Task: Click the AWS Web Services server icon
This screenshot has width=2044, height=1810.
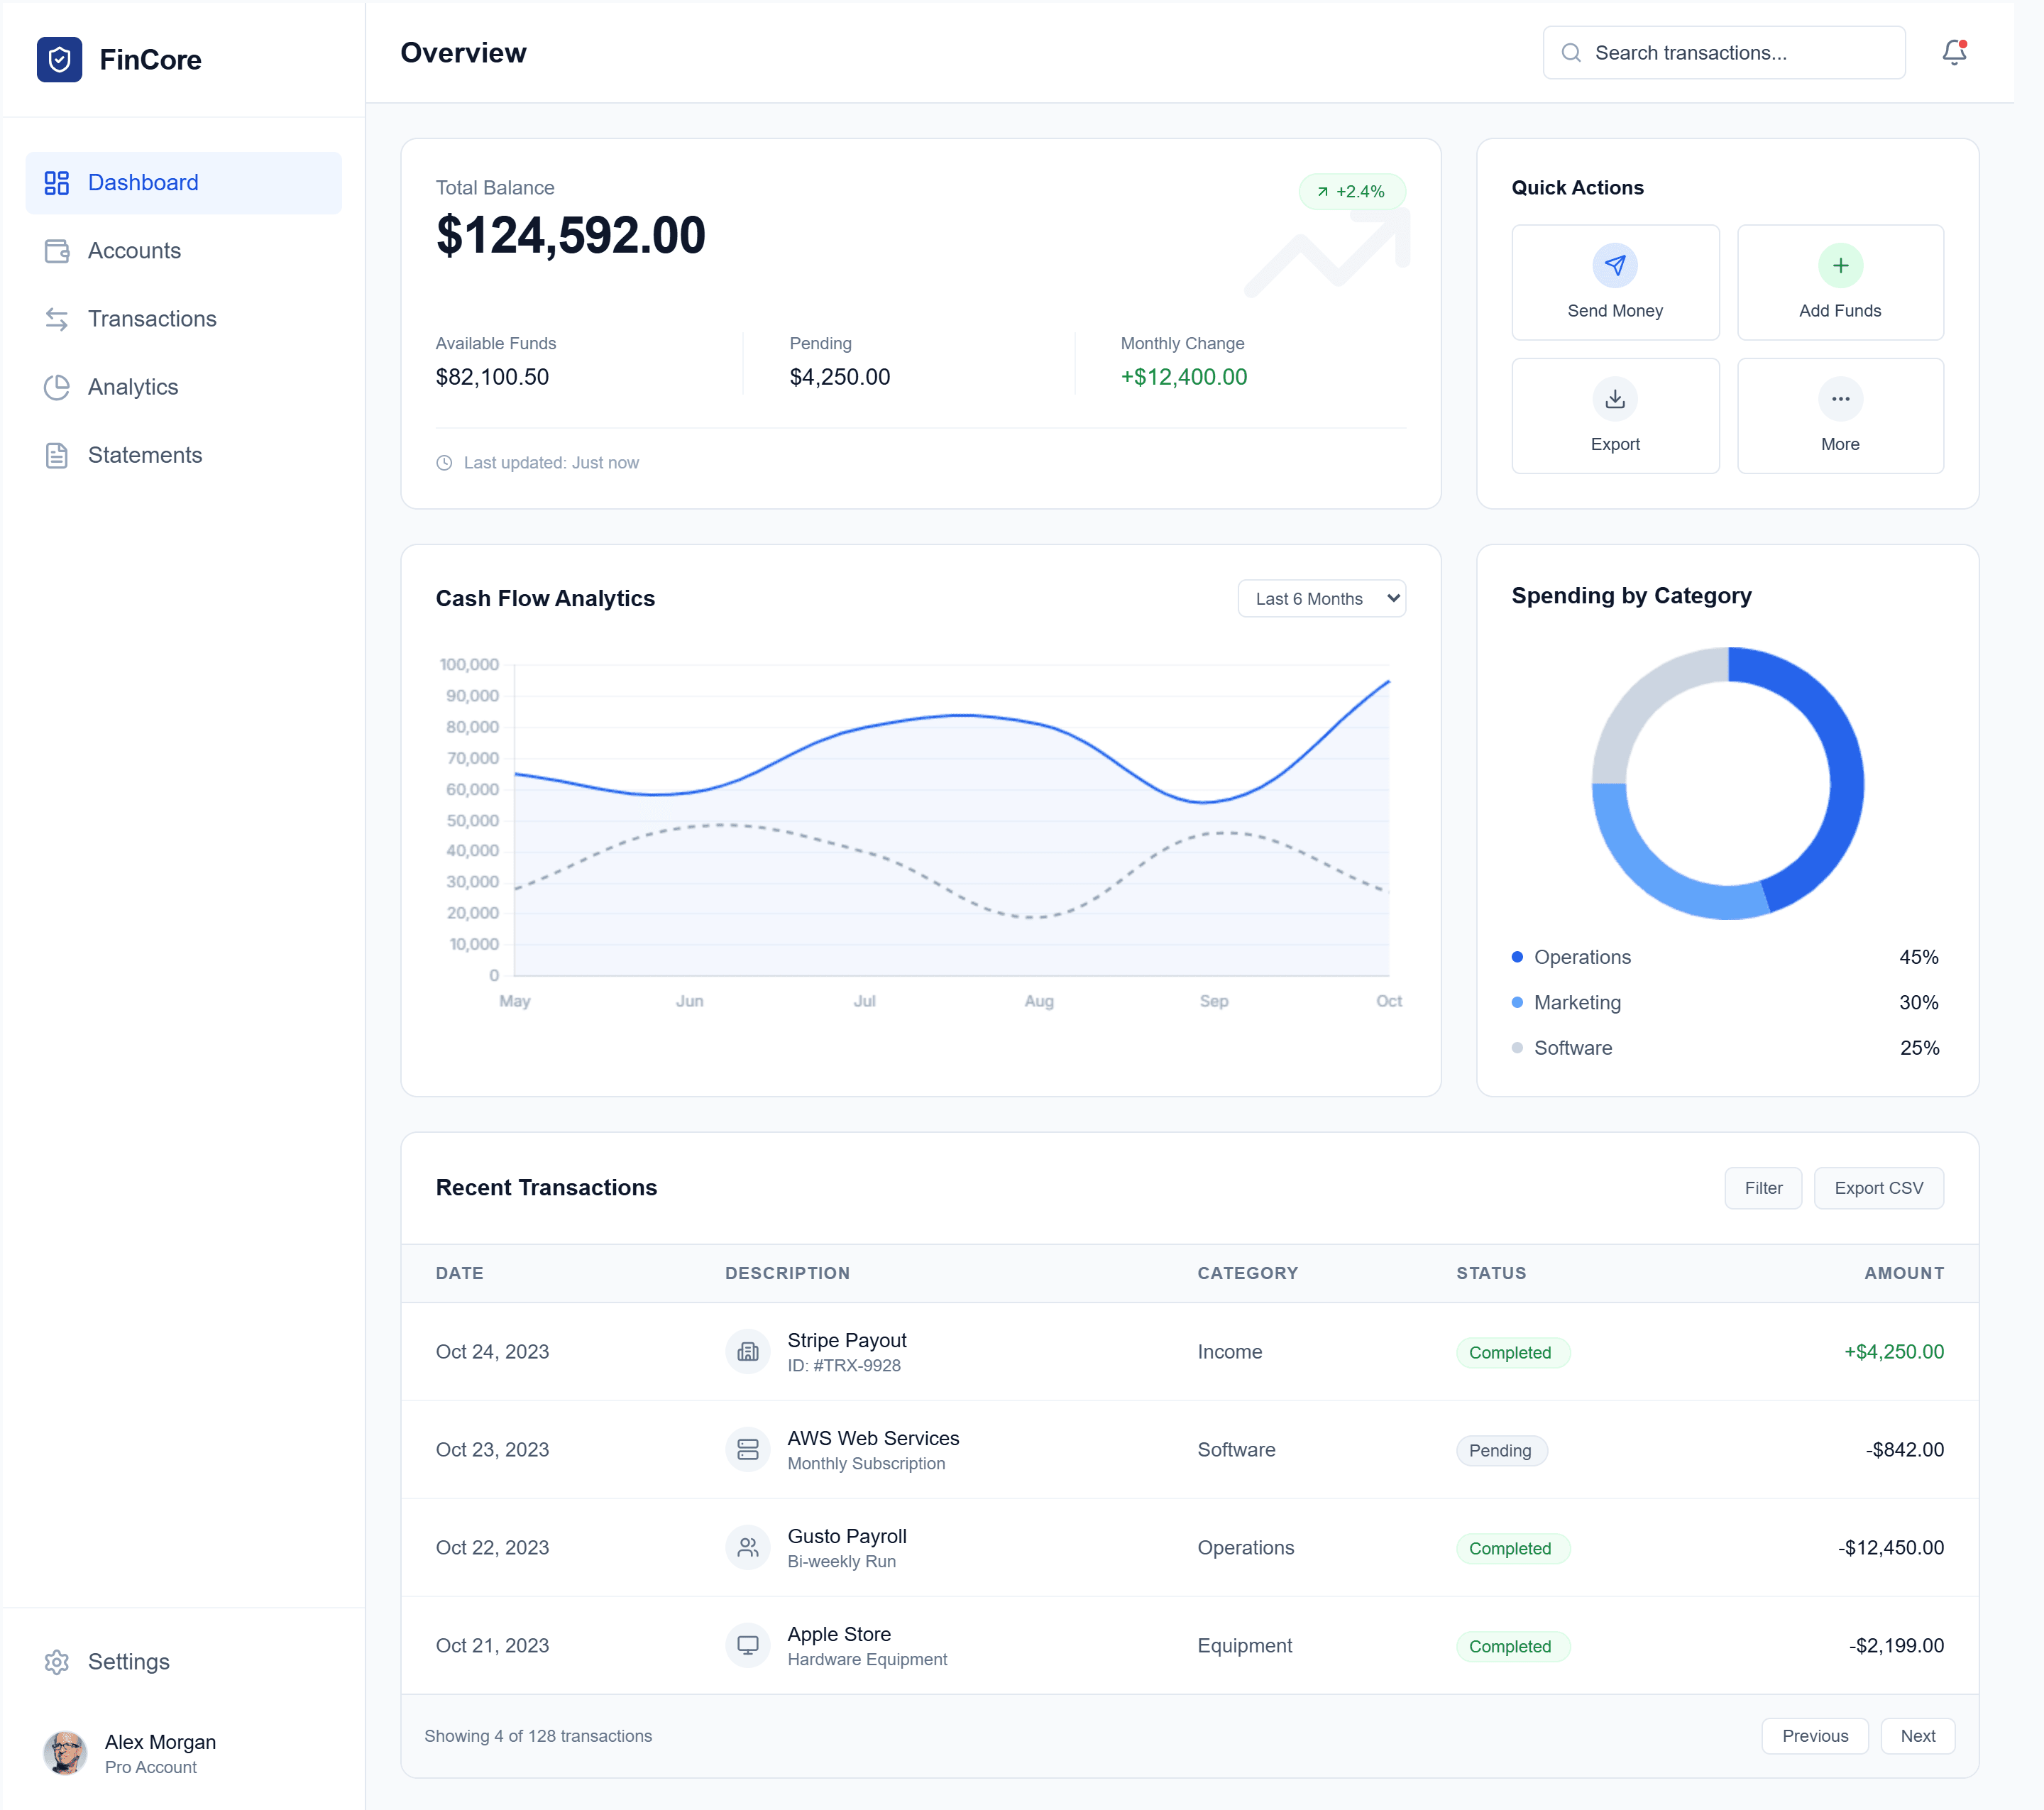Action: tap(747, 1450)
